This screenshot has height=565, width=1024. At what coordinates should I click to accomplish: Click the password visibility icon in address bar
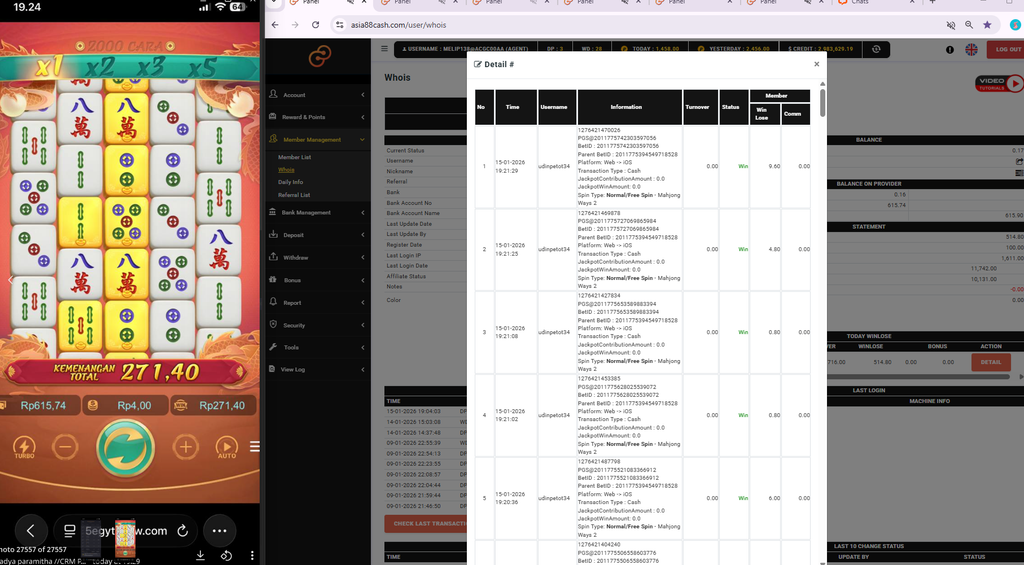[951, 25]
